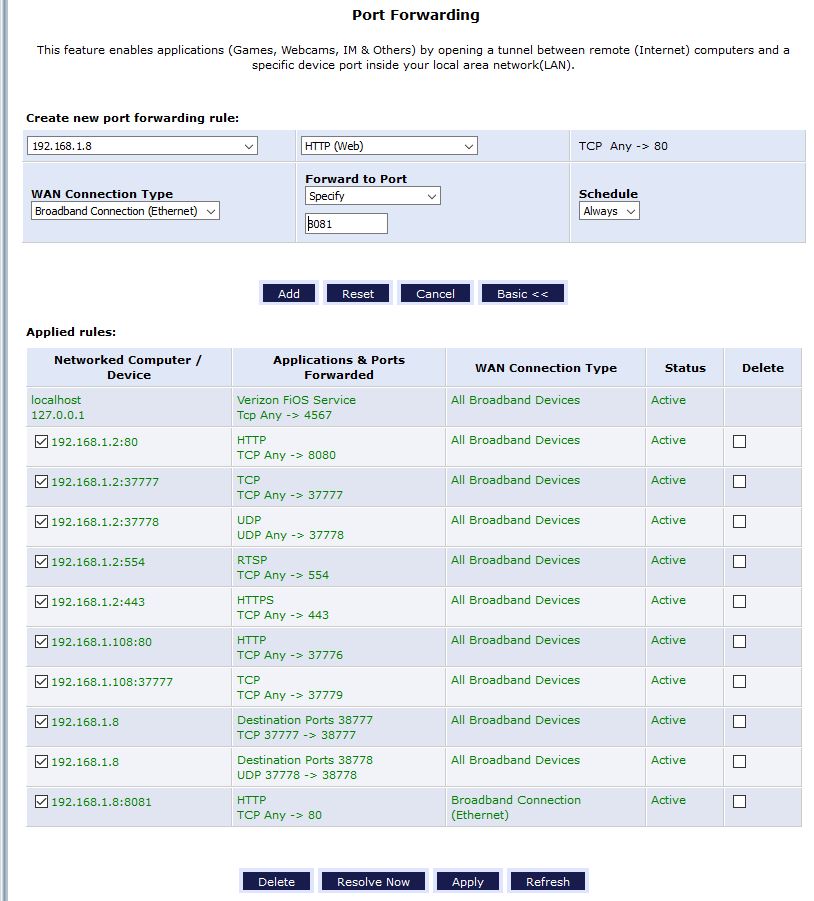Tick the Delete checkbox for the HTTPS rule

pos(739,602)
